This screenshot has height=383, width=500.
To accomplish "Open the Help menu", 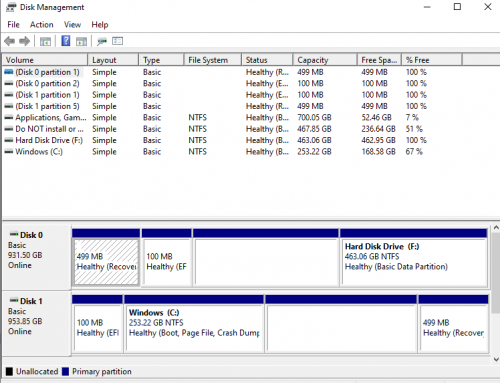I will (100, 25).
